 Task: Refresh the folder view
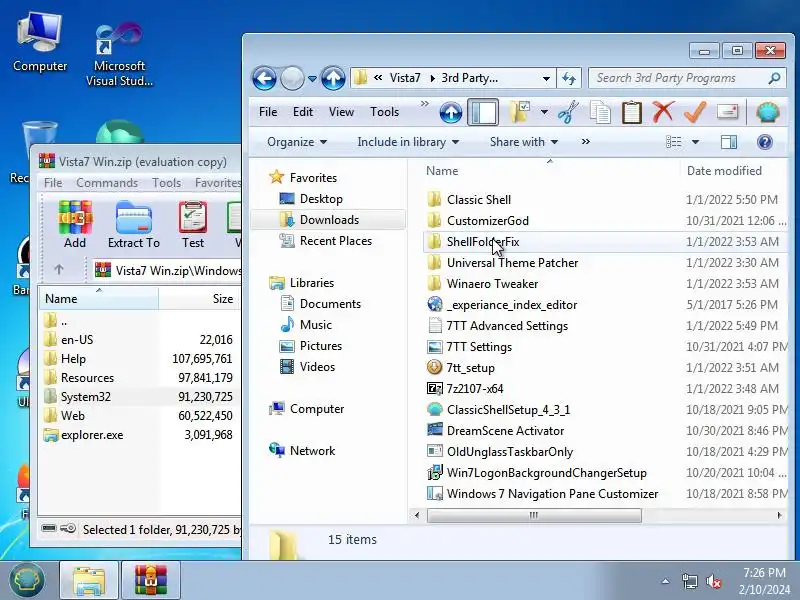(x=569, y=79)
